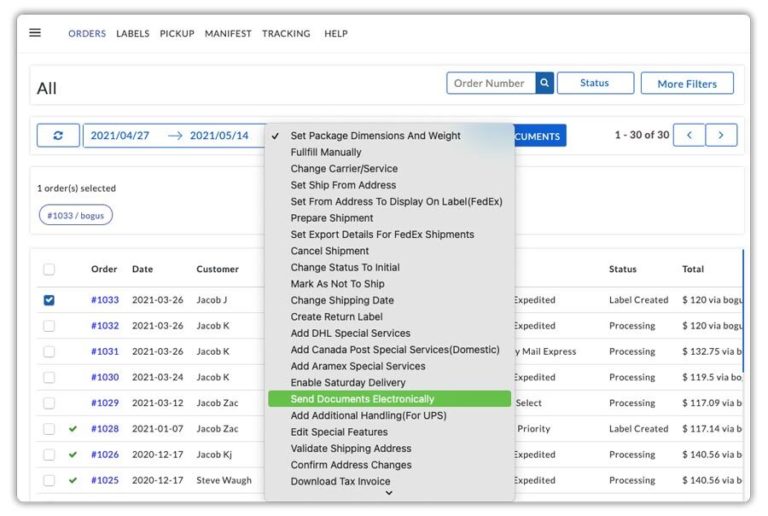This screenshot has height=516, width=768.
Task: Select Edit Special Features
Action: pos(389,432)
